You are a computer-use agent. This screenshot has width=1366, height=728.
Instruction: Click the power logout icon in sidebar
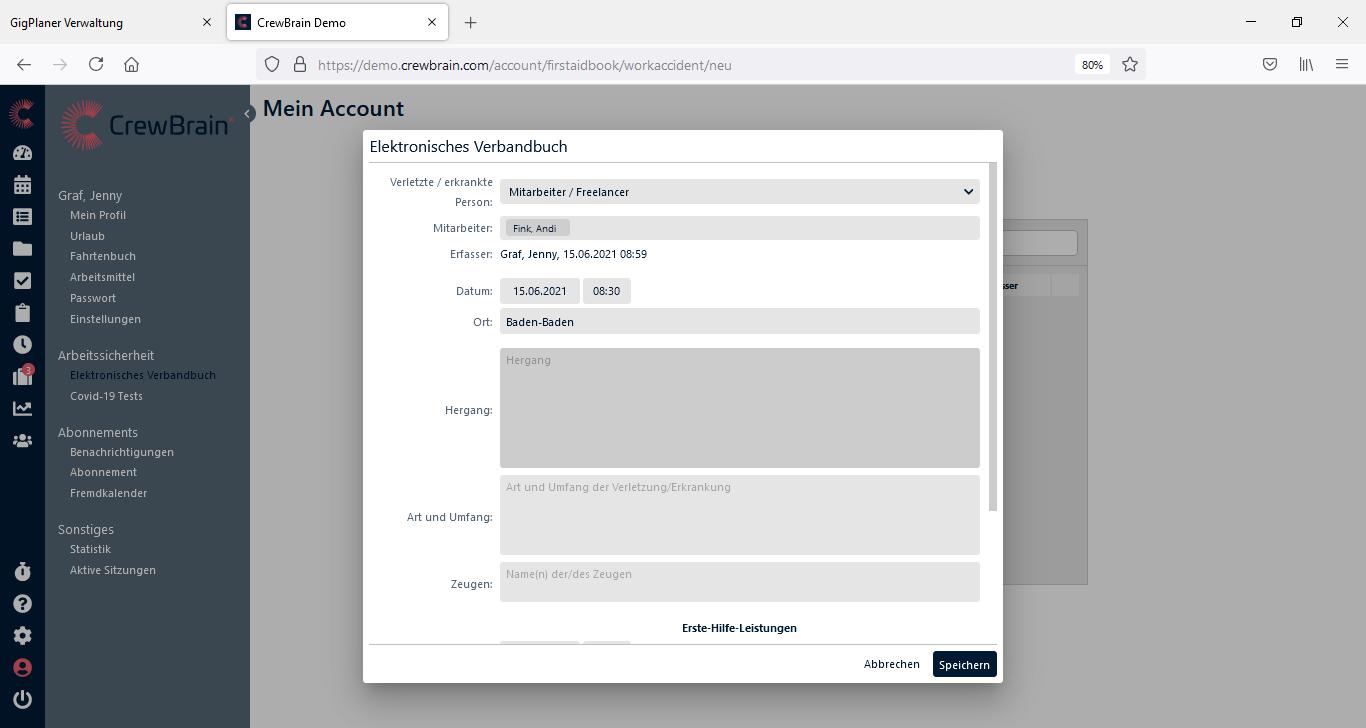22,699
